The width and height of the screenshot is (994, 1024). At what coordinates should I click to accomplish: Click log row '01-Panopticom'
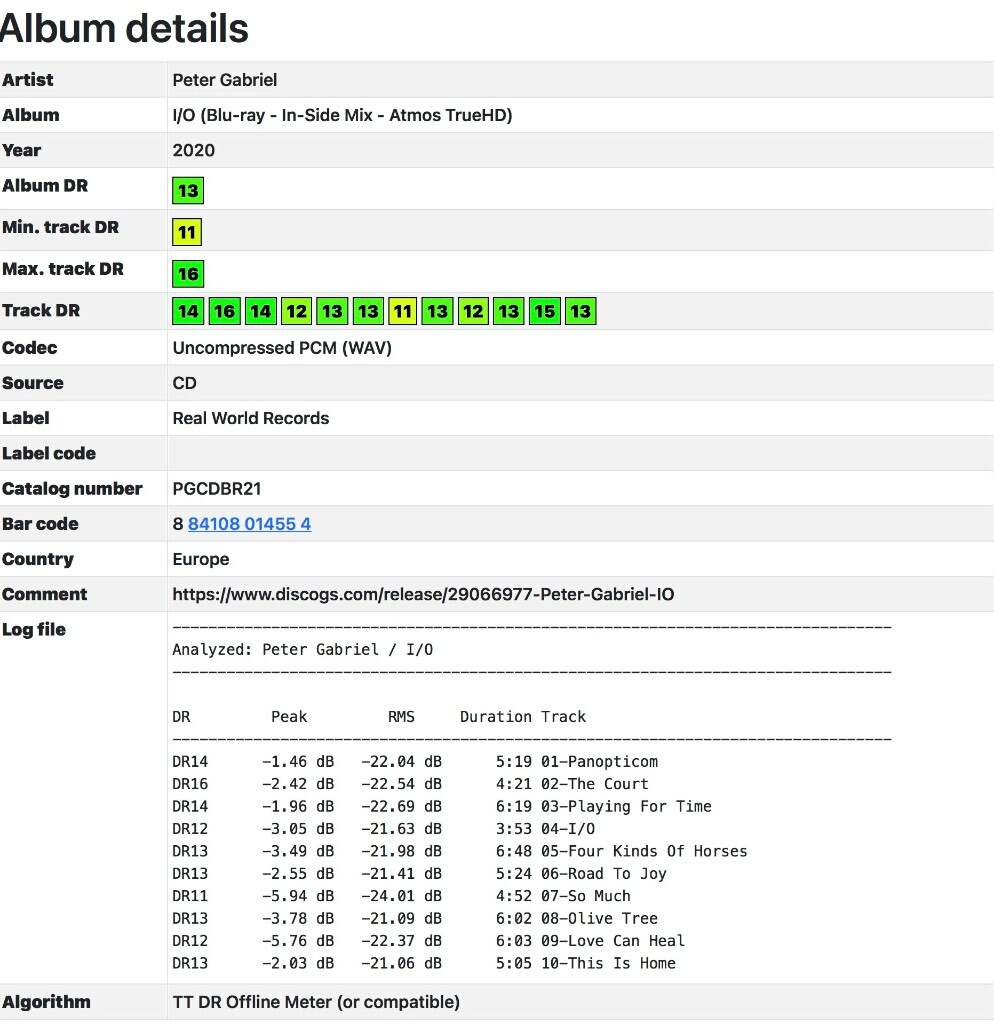coord(415,761)
